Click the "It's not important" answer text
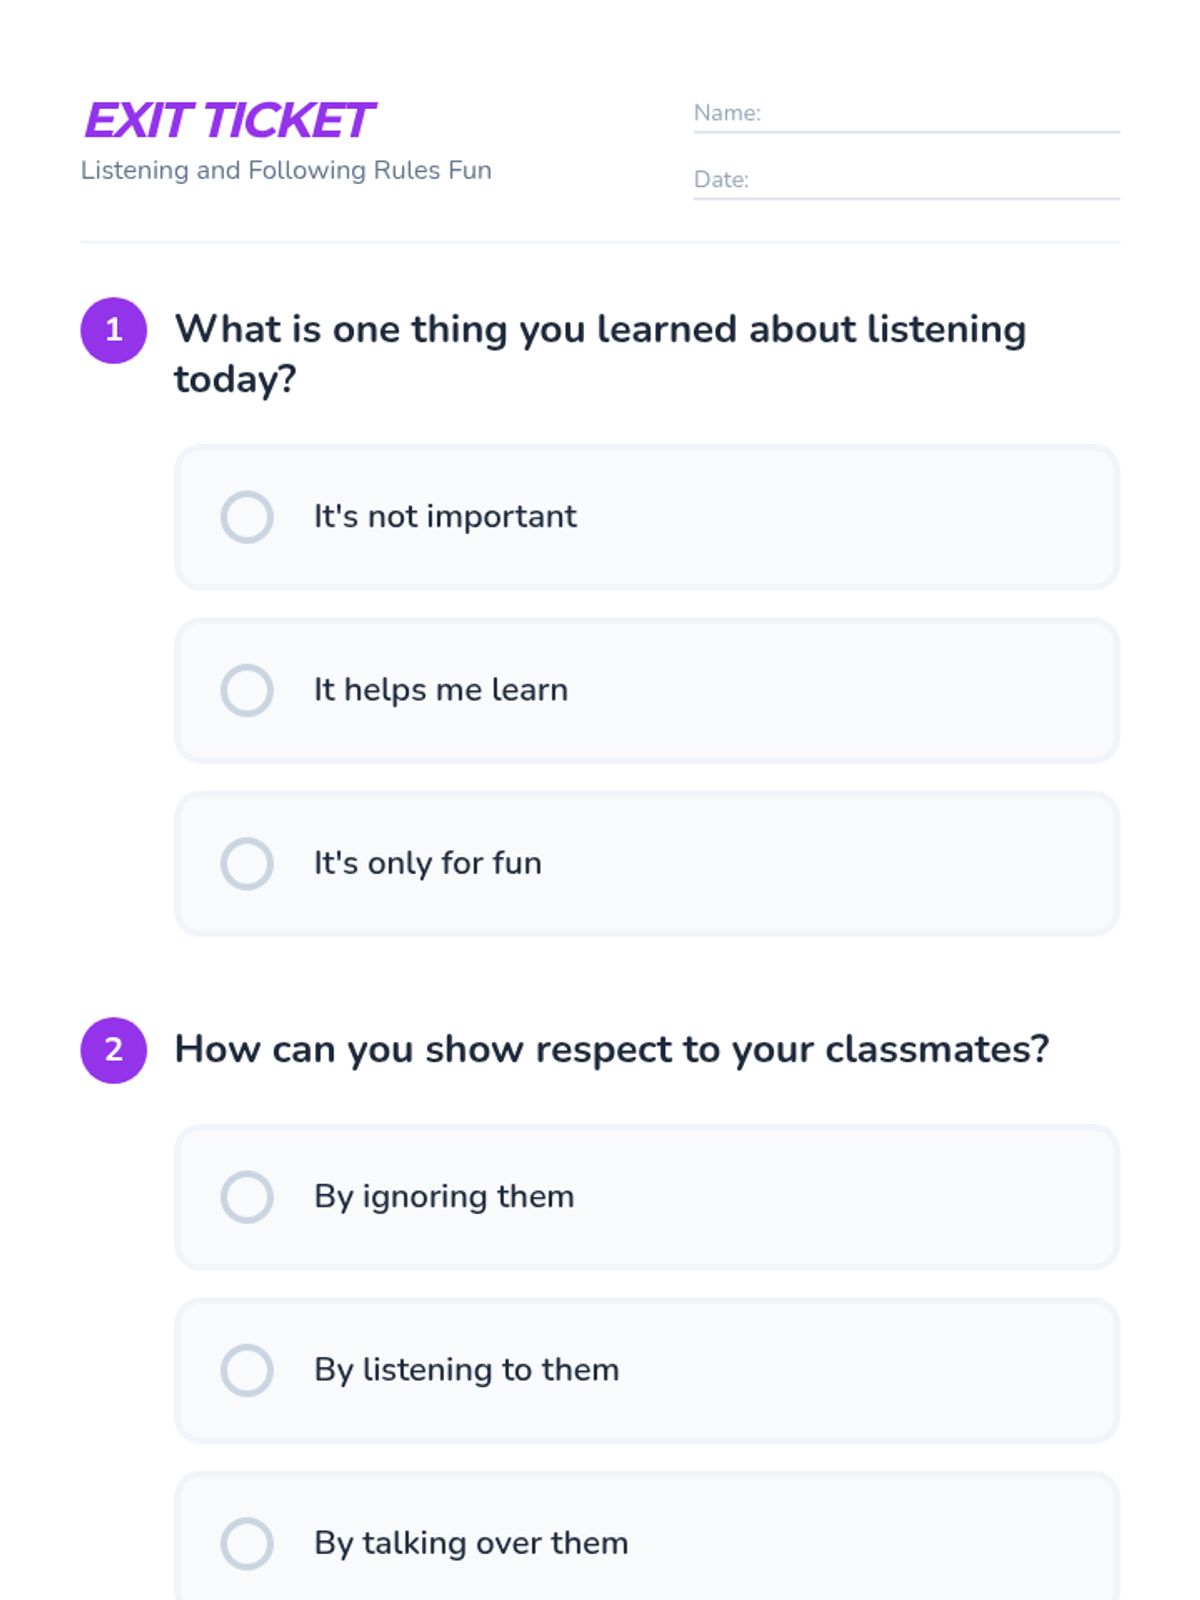This screenshot has width=1200, height=1600. [445, 517]
